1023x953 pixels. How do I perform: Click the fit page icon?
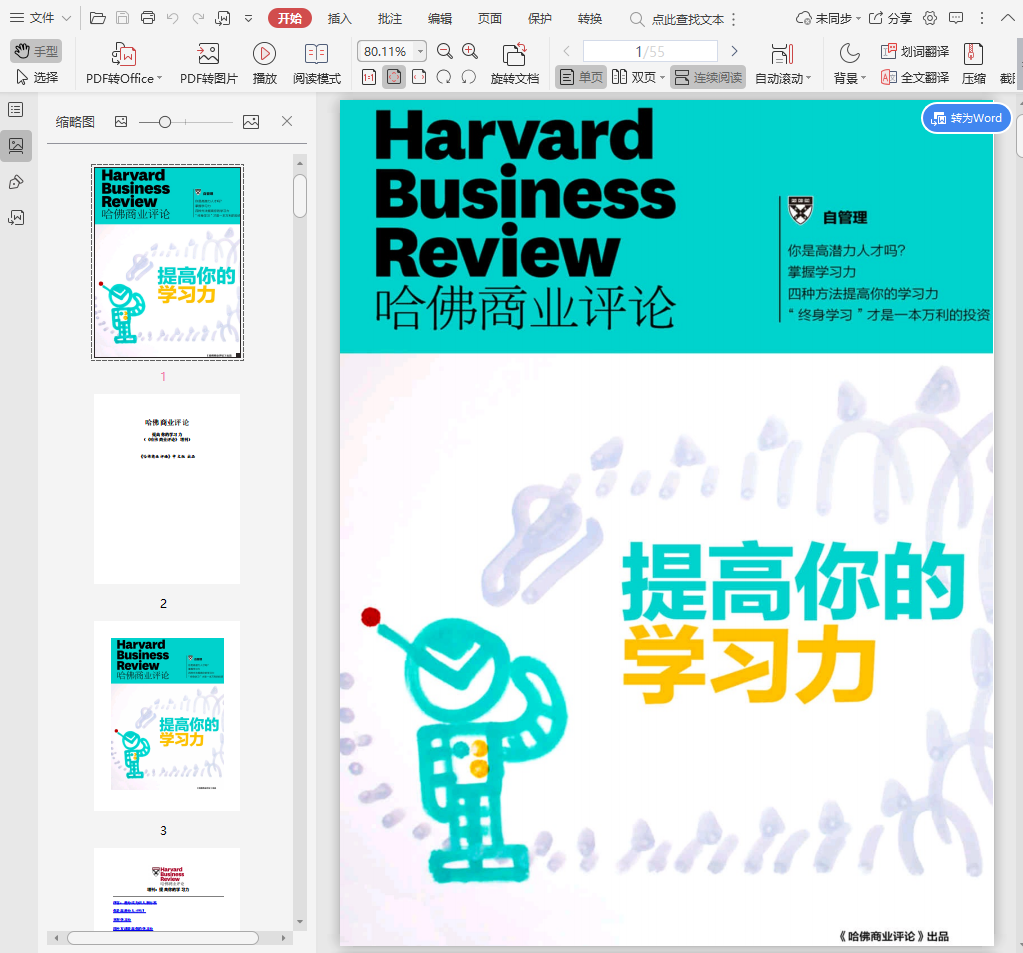coord(394,77)
